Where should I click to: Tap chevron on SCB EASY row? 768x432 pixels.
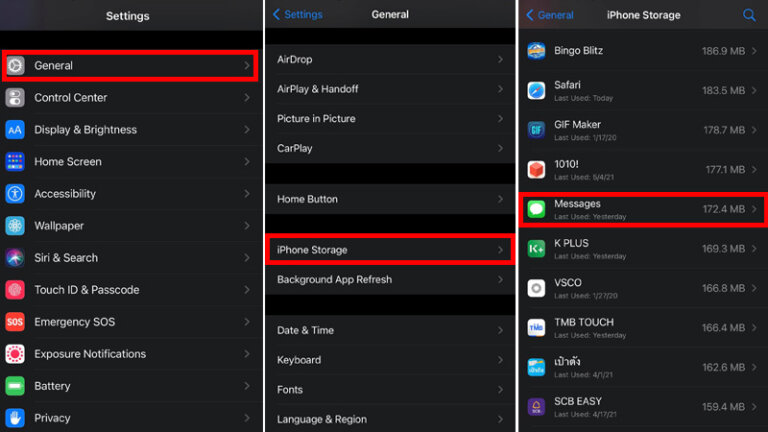point(754,407)
